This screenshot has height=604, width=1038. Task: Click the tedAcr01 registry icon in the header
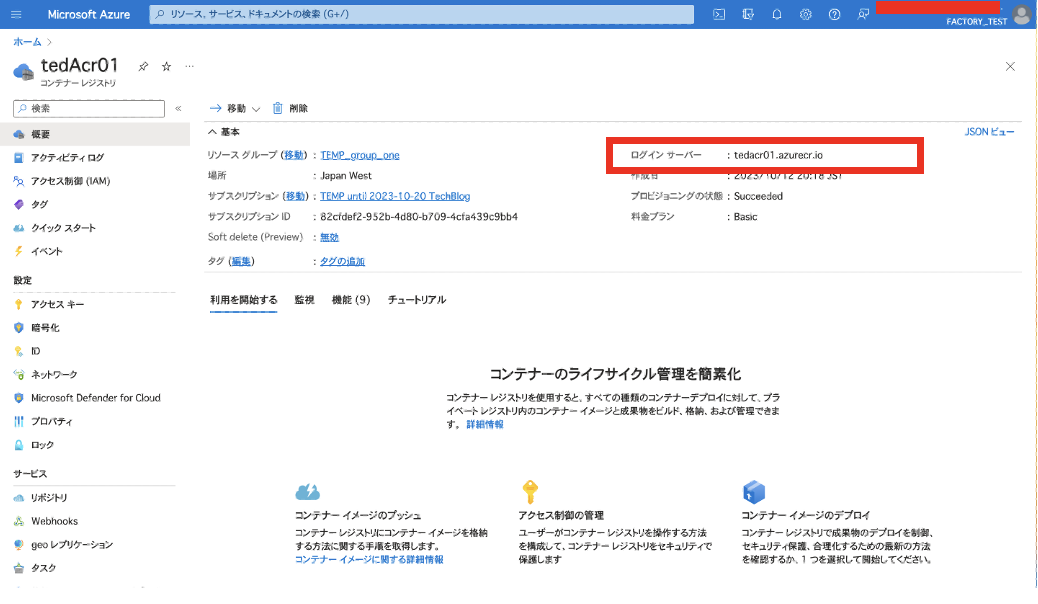[24, 72]
